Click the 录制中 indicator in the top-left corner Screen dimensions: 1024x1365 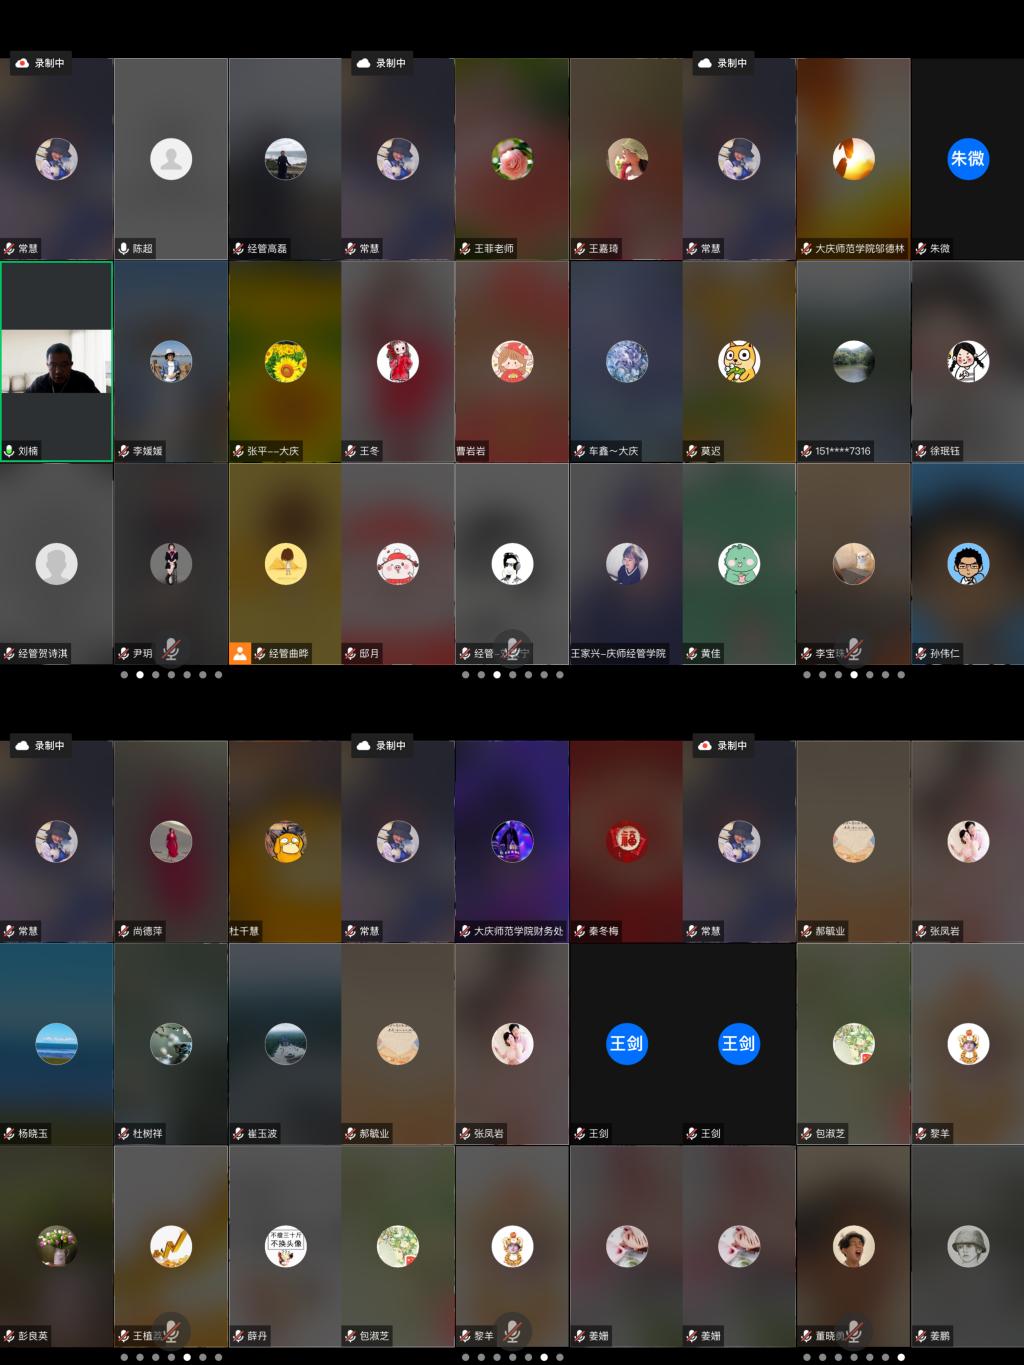pos(40,63)
